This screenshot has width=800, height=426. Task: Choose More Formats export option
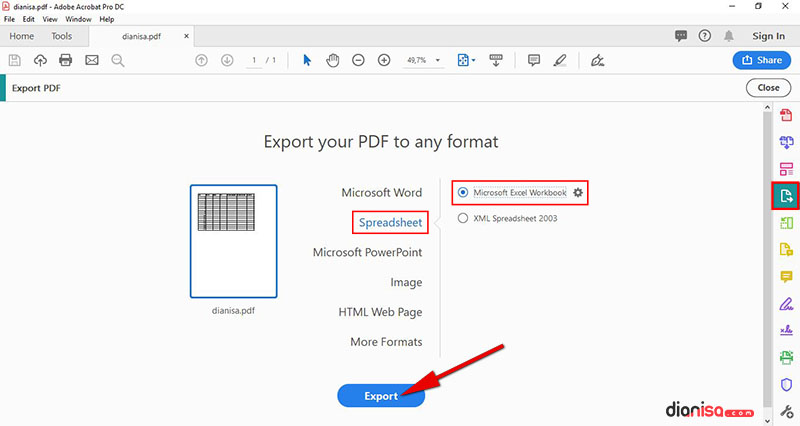(x=386, y=342)
